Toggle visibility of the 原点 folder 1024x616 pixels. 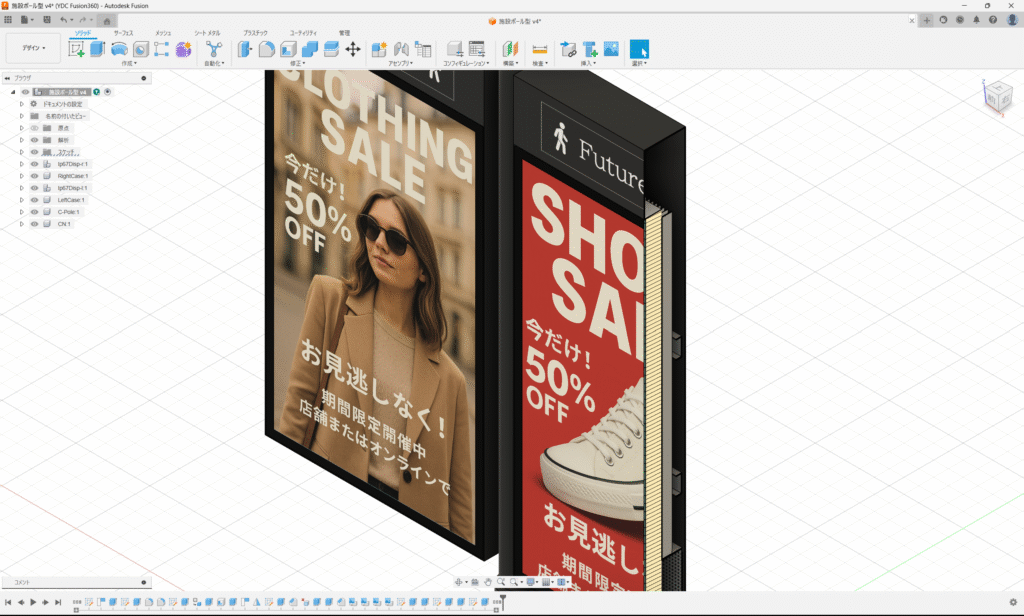34,128
